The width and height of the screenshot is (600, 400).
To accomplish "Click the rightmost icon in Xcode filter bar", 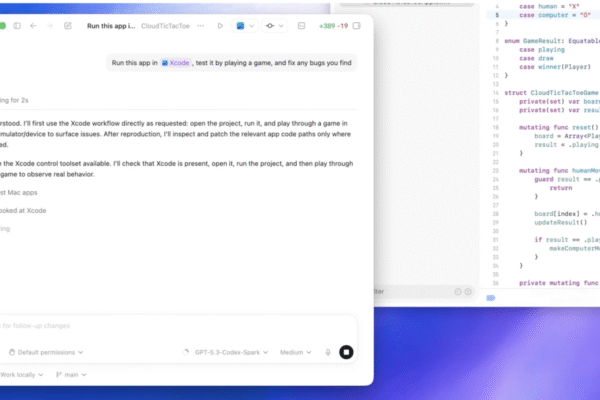I will point(468,292).
